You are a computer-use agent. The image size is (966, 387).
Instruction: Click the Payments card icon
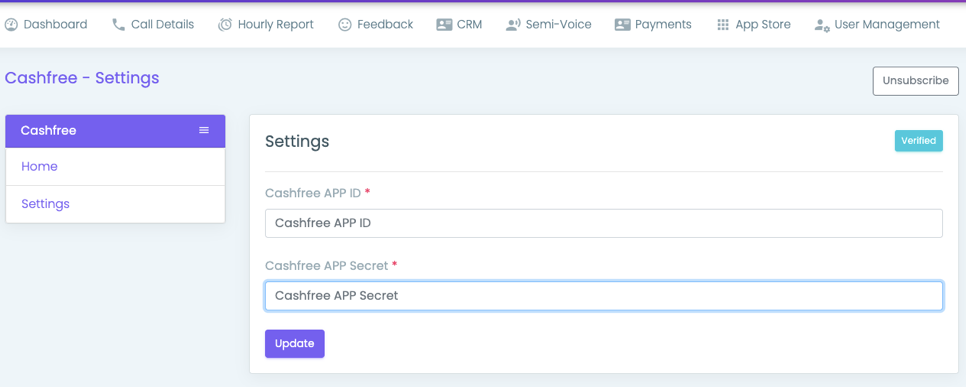point(622,25)
